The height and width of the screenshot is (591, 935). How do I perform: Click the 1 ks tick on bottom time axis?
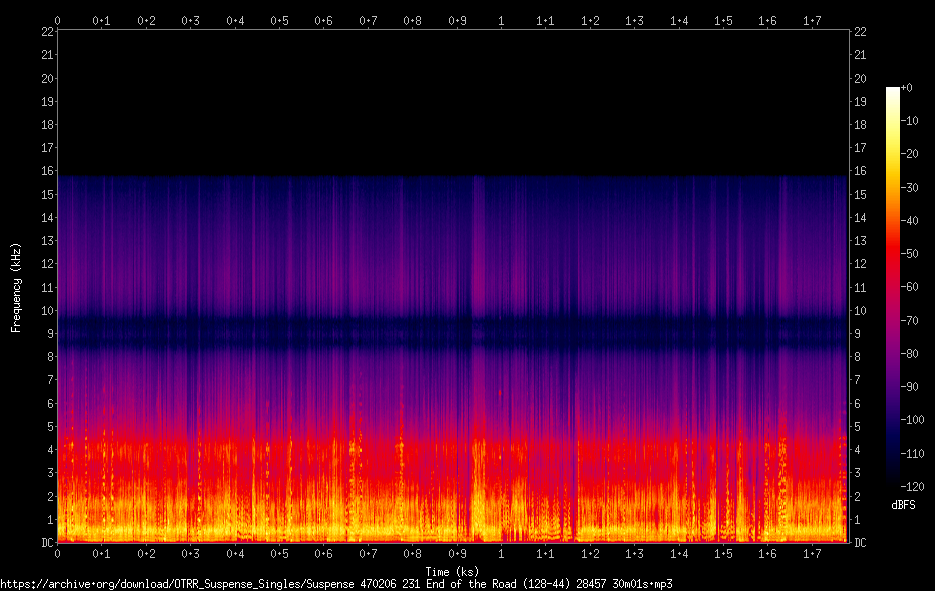(x=501, y=553)
